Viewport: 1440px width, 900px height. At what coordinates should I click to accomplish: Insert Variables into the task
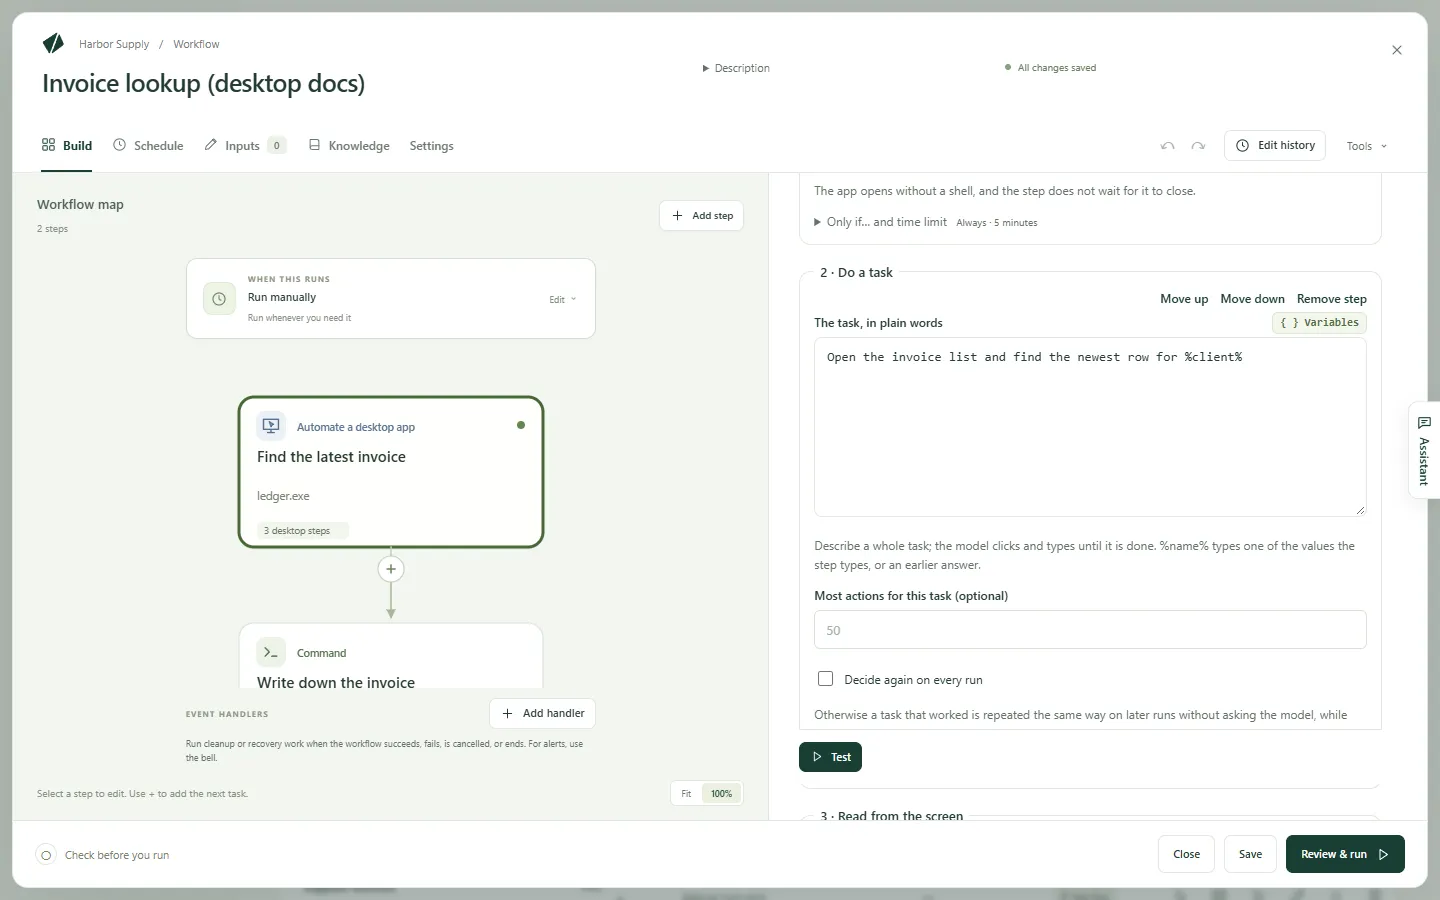(x=1319, y=323)
